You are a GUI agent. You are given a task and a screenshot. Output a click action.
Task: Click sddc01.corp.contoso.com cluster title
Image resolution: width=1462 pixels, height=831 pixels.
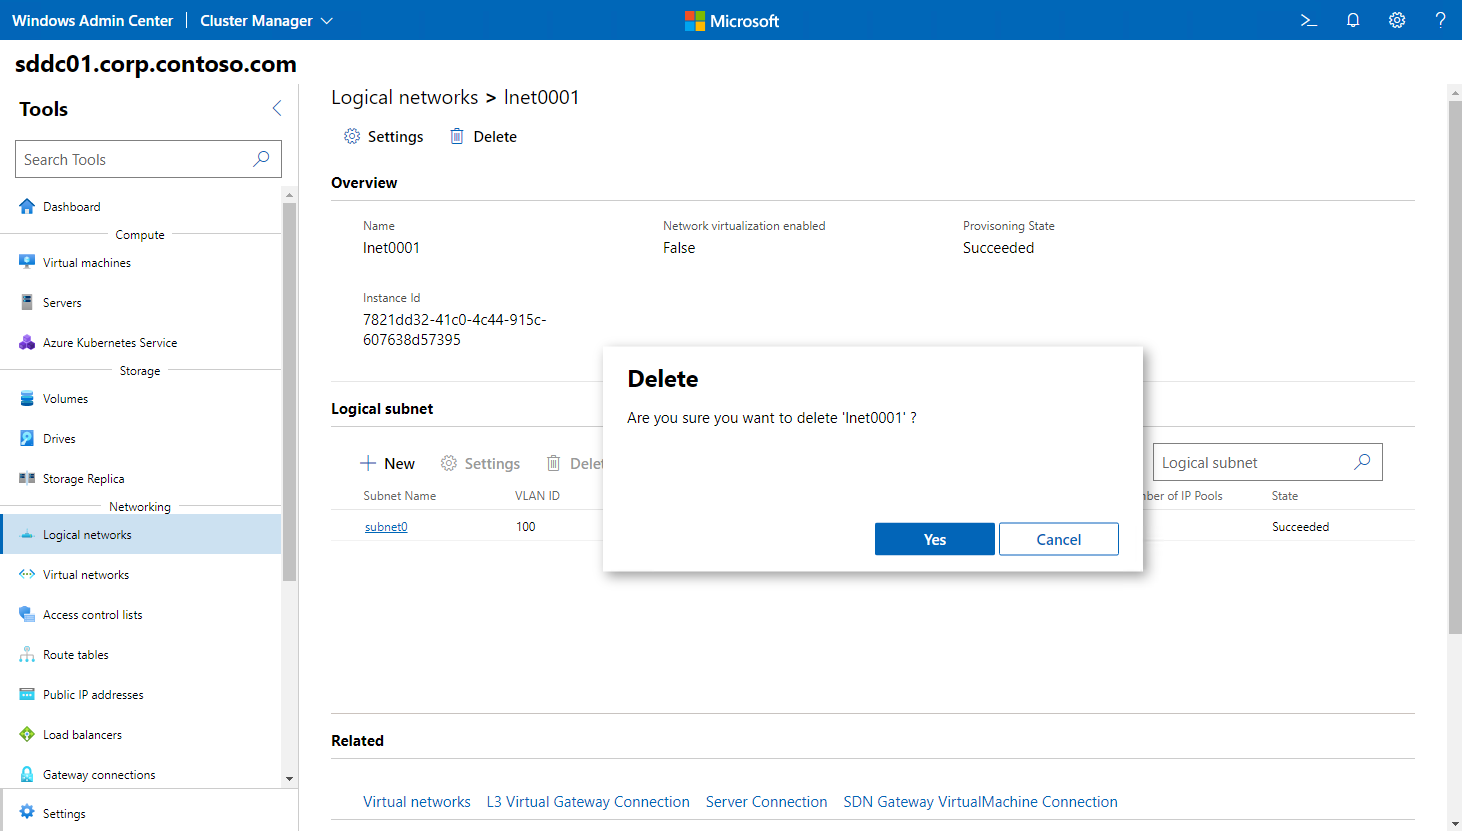[156, 64]
